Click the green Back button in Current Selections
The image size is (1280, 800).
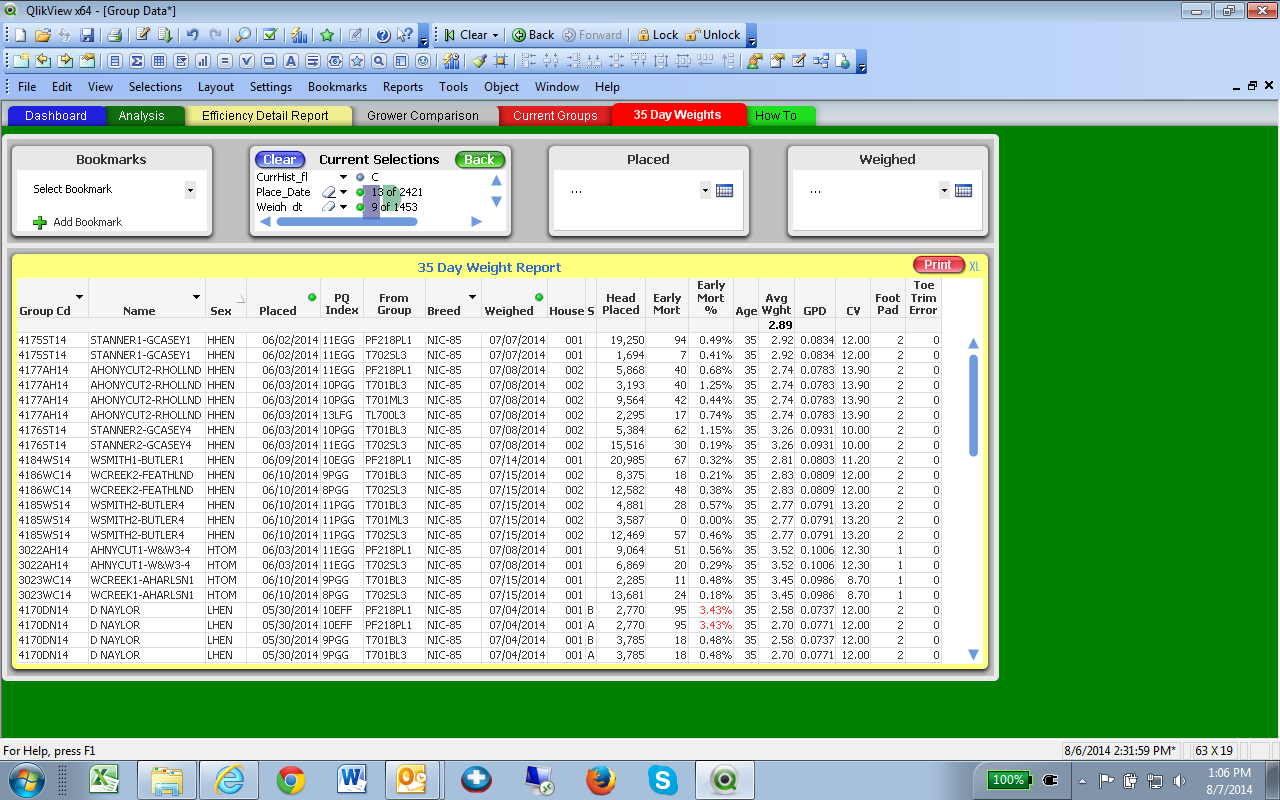[480, 160]
